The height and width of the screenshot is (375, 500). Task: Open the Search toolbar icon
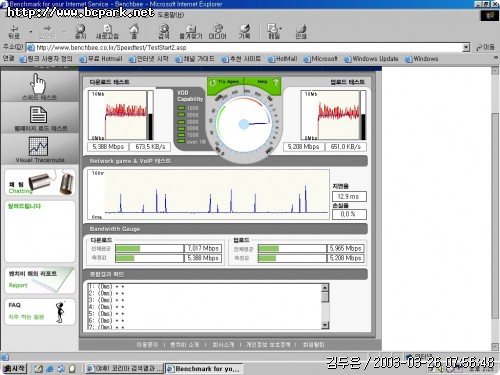(x=164, y=29)
